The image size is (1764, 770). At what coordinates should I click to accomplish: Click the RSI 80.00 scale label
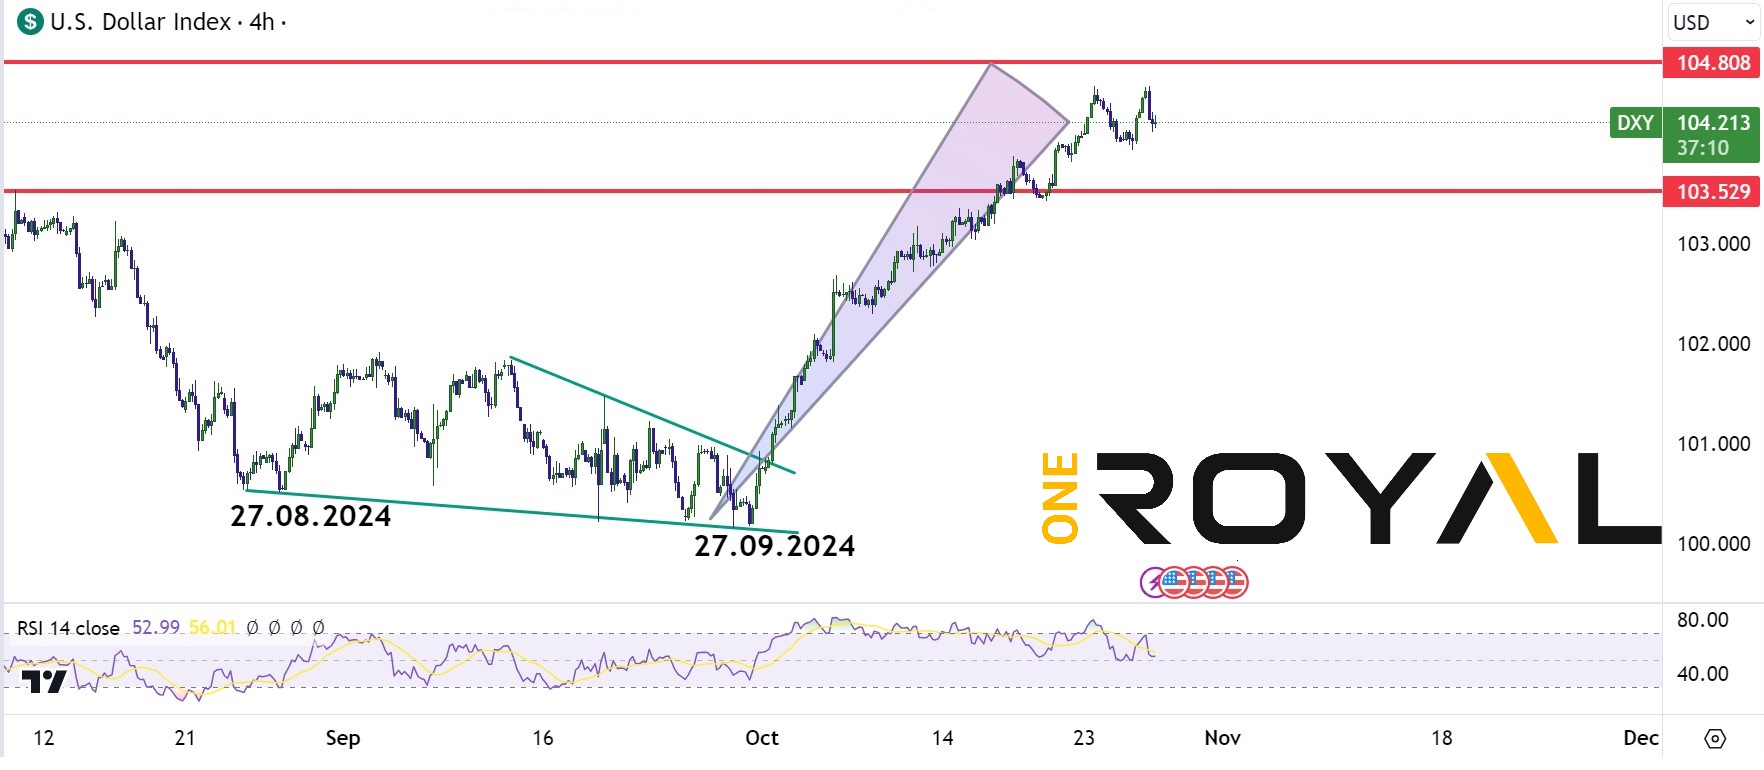click(1702, 620)
